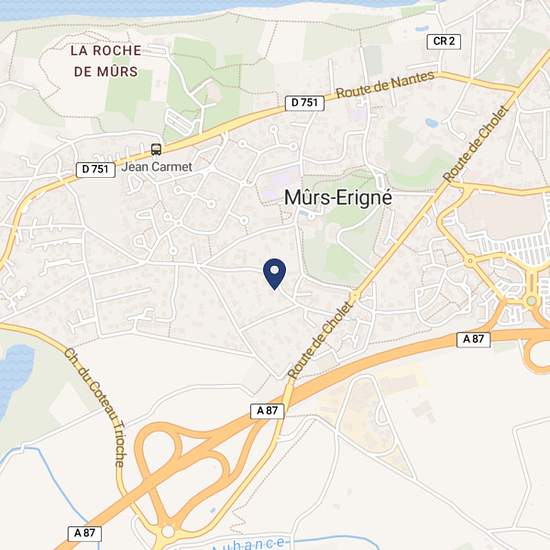Select the Ch. du Coteau Trioche label
550x550 pixels.
tap(95, 407)
